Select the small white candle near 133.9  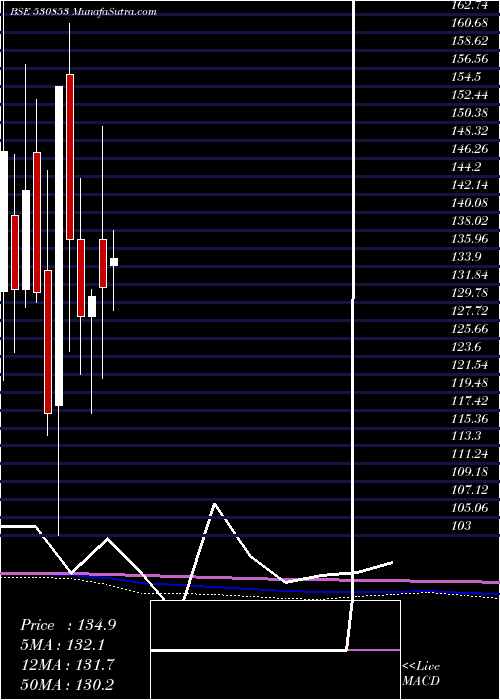point(114,262)
